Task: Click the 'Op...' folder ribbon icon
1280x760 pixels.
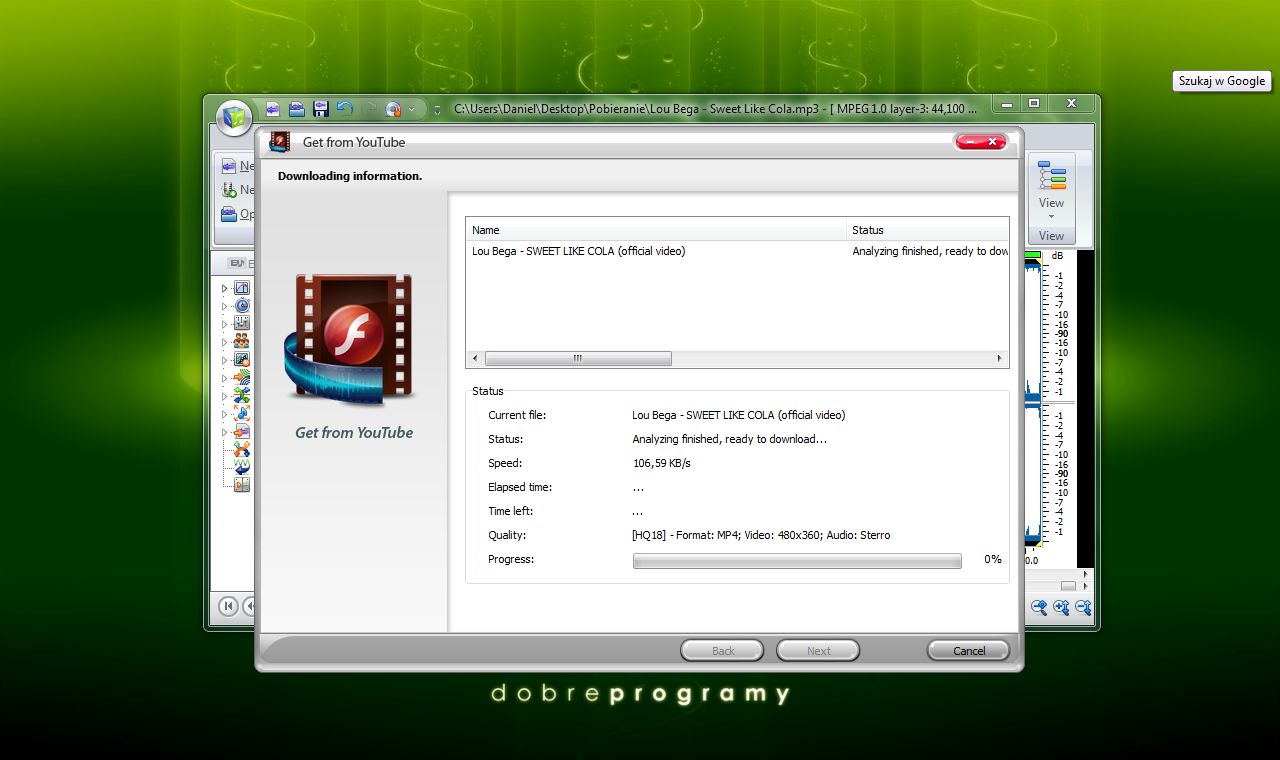Action: click(x=230, y=214)
